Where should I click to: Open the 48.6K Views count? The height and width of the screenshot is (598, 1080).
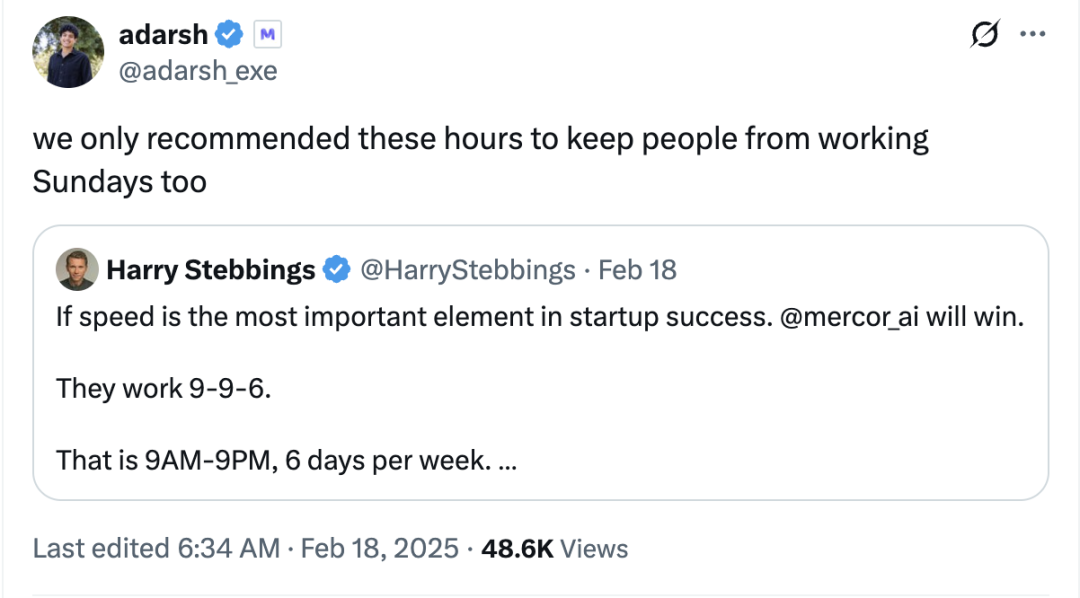pos(554,548)
